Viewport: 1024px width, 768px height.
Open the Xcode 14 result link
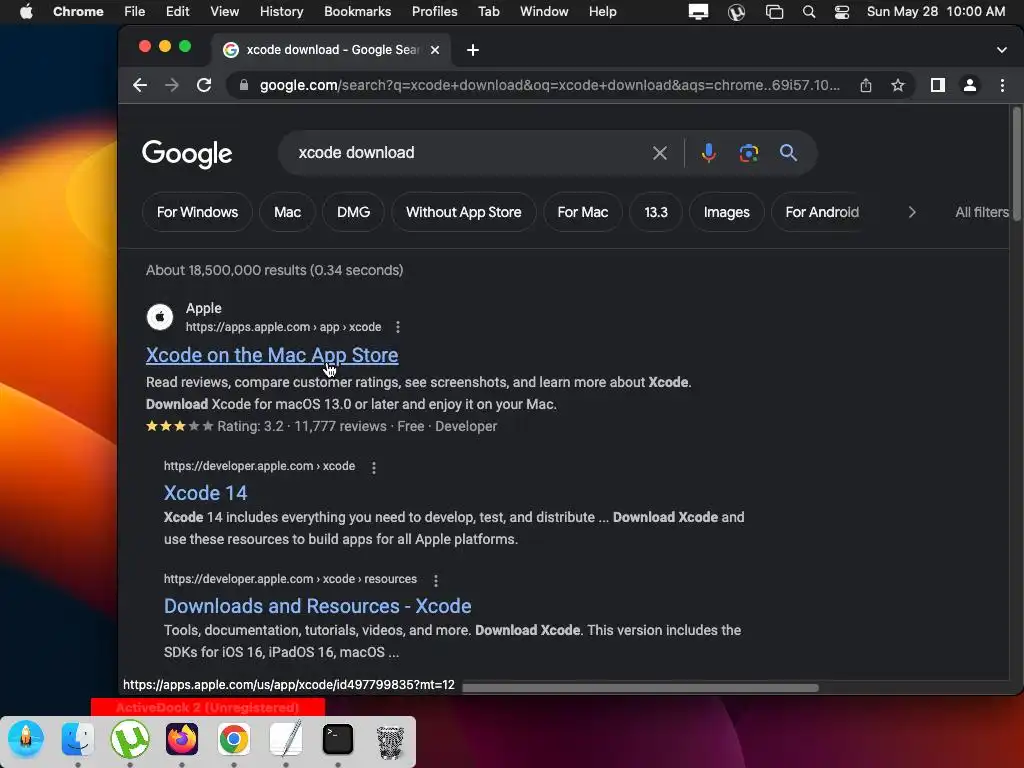[205, 493]
